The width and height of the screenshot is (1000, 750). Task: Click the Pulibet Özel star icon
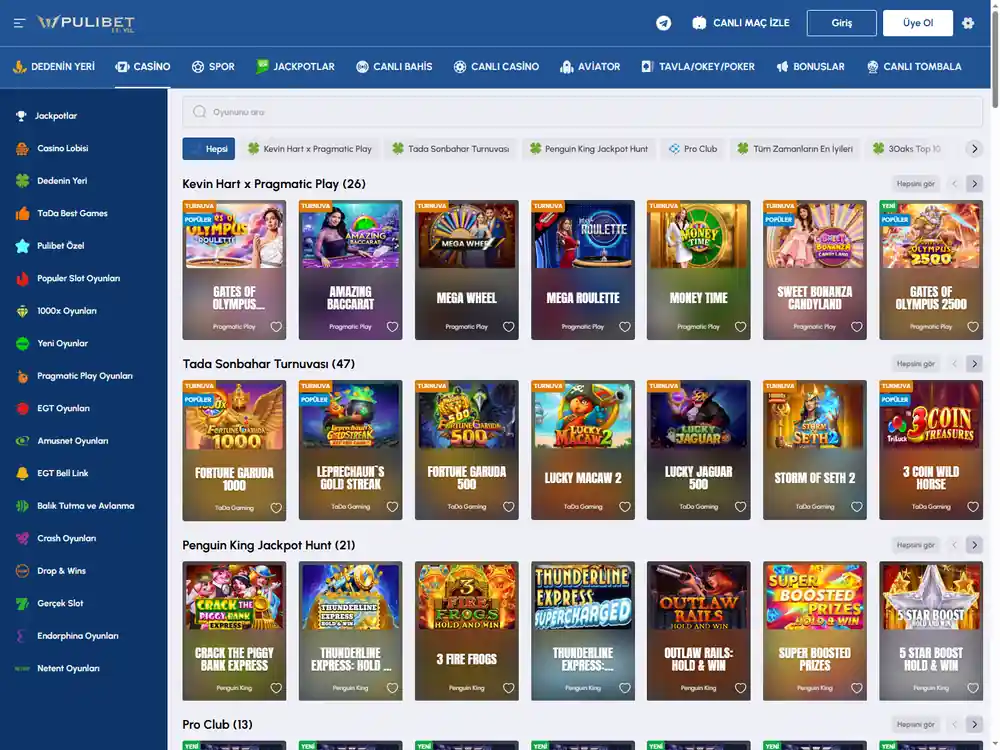(x=22, y=246)
